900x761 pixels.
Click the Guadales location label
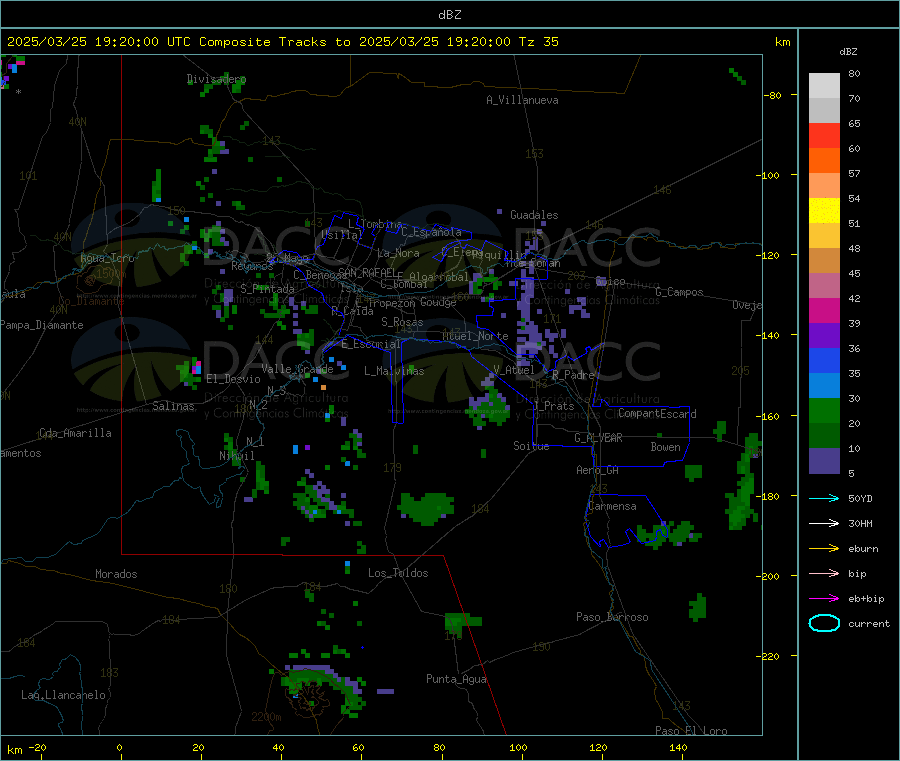point(534,215)
